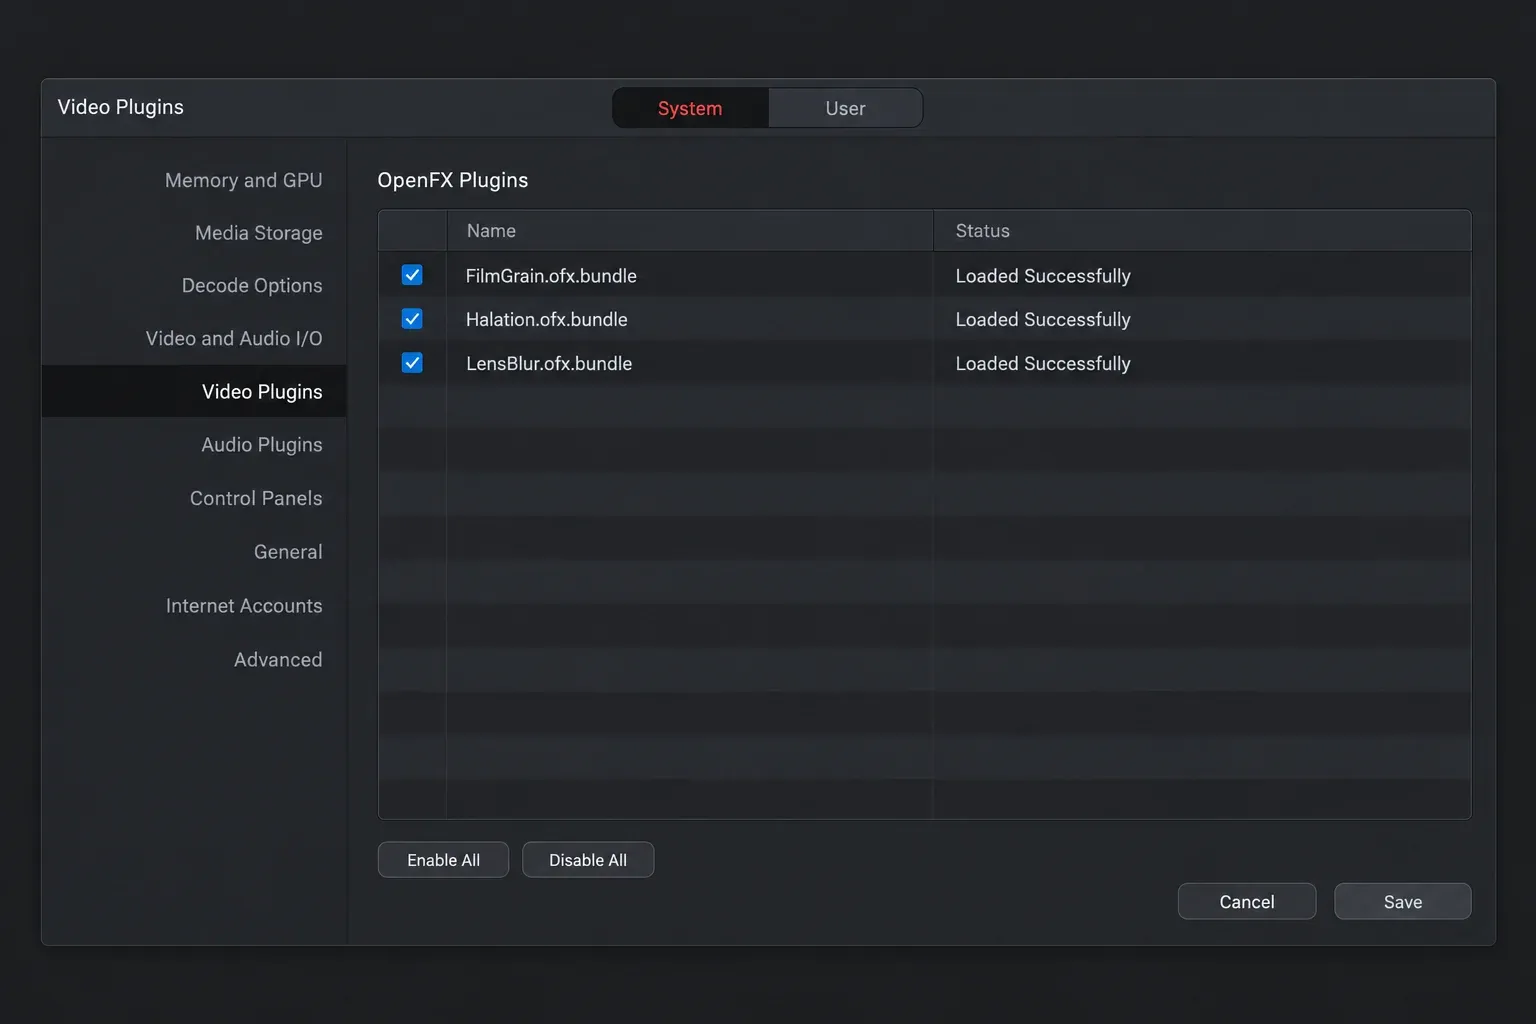The image size is (1536, 1024).
Task: Open Video and Audio I/O section
Action: coord(234,339)
